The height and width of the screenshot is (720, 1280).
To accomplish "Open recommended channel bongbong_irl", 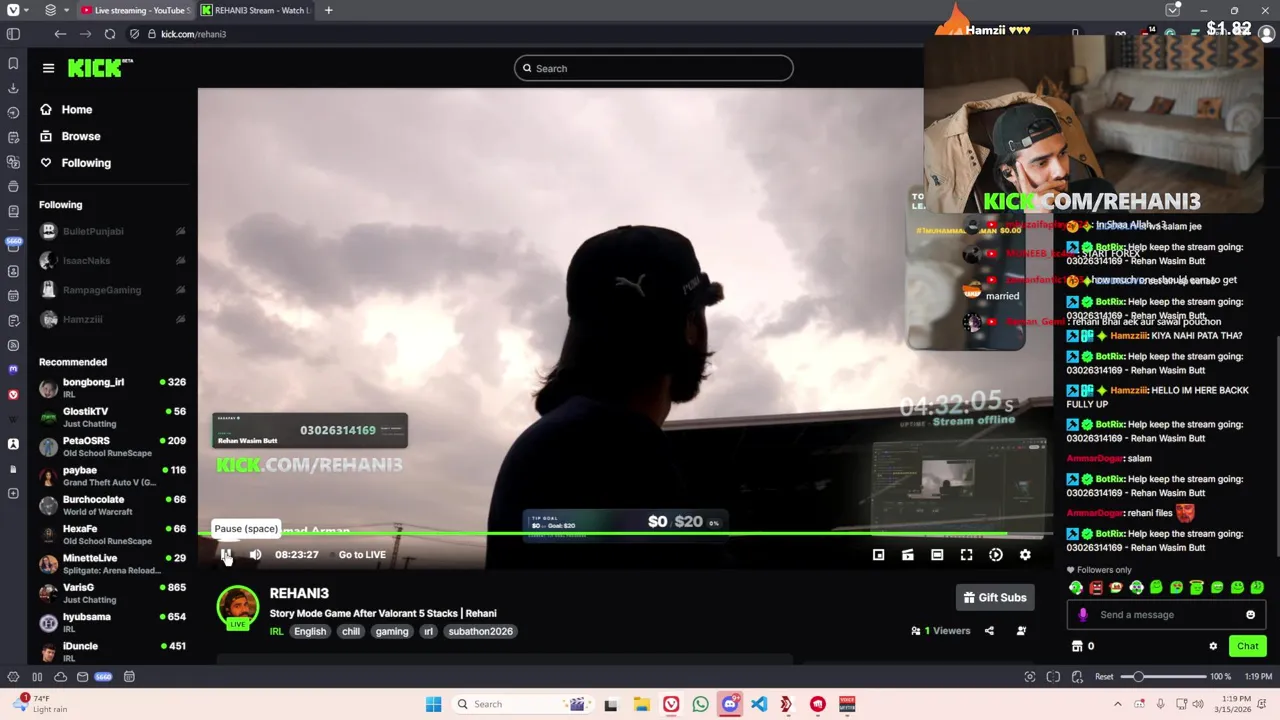I will point(112,388).
